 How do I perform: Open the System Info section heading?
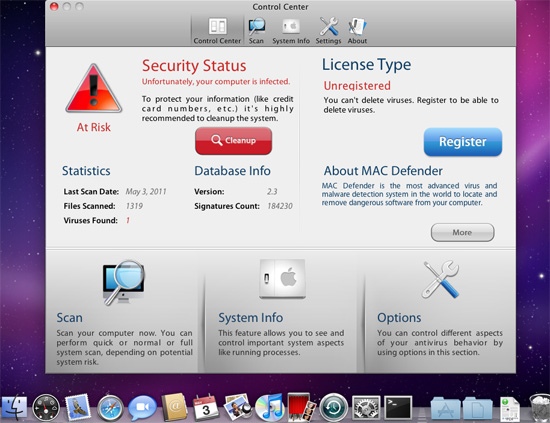point(250,318)
